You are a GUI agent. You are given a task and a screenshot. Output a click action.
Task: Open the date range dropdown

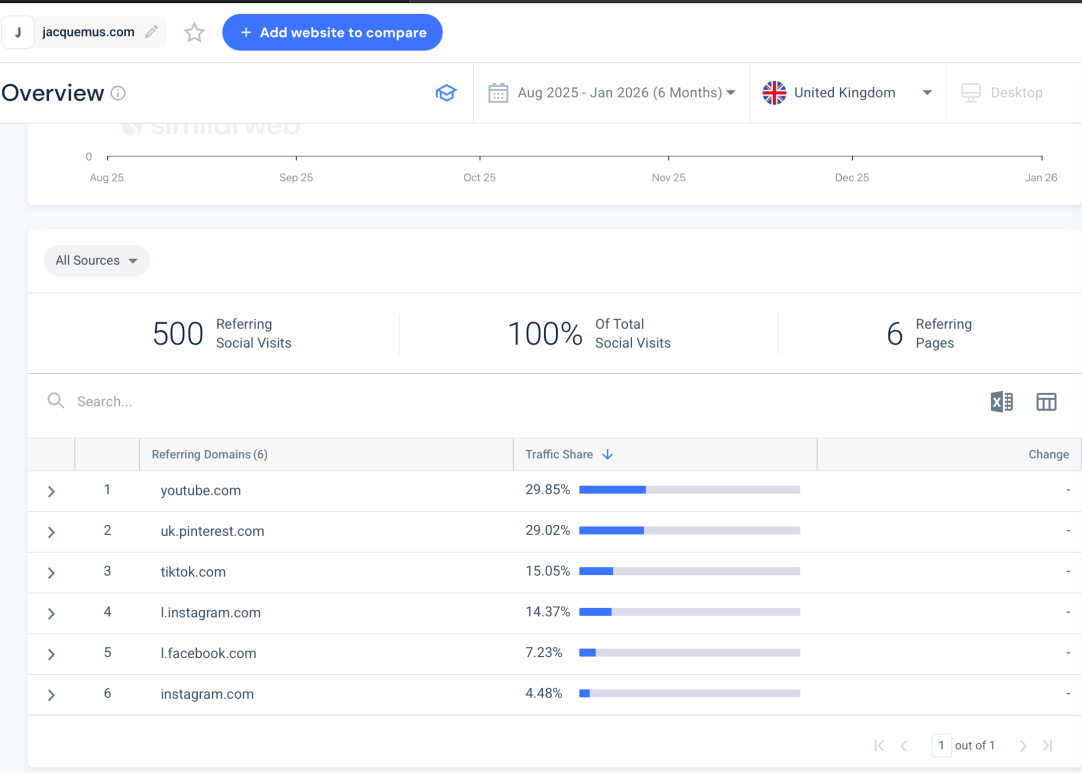click(x=612, y=93)
